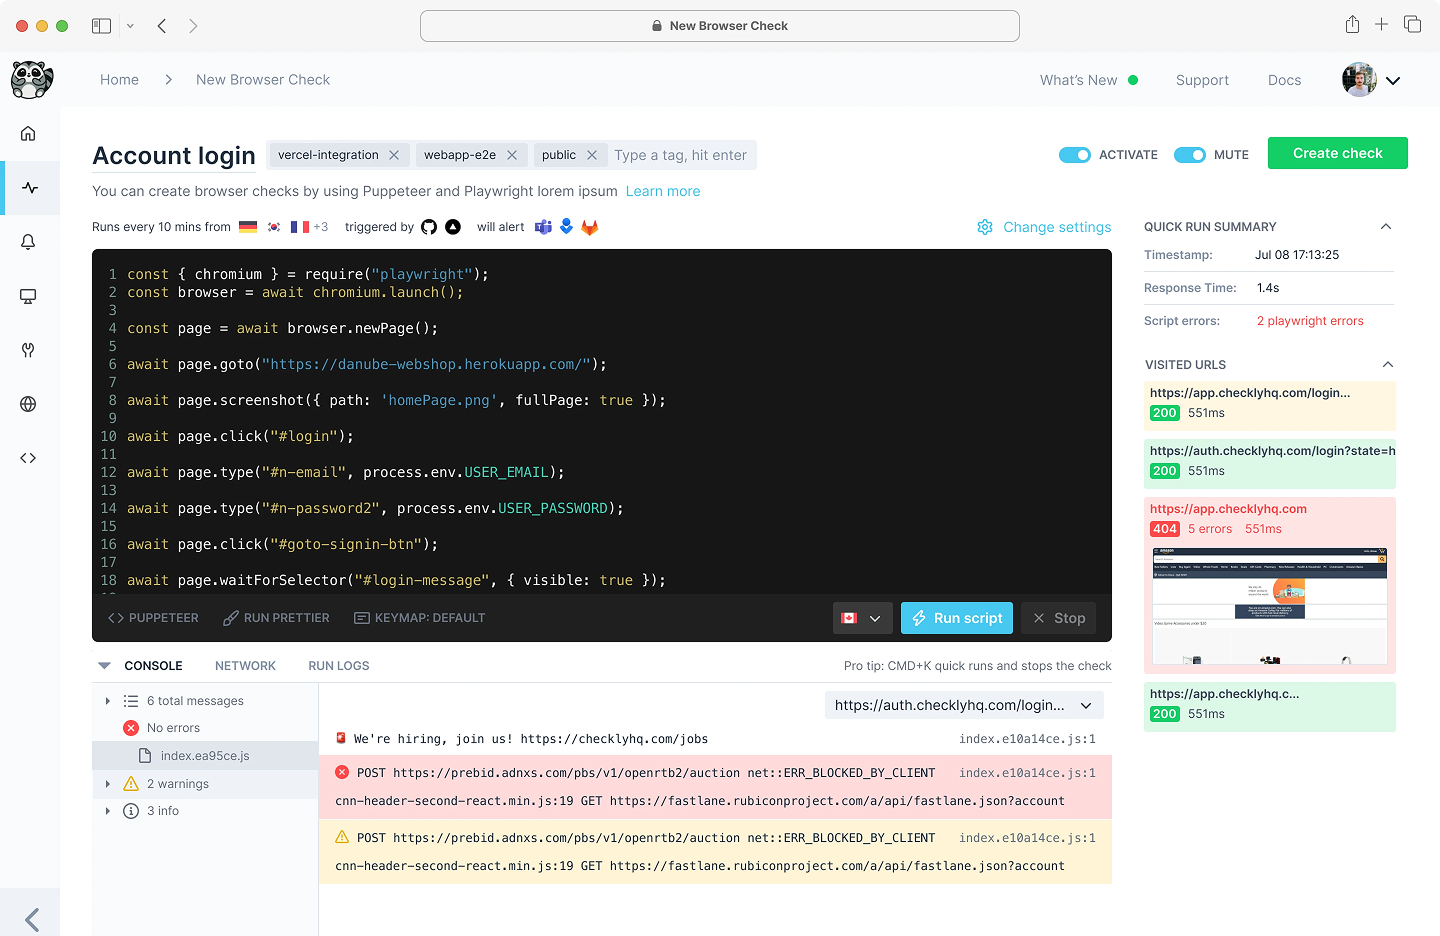Open Support in the top nav

[x=1202, y=80]
